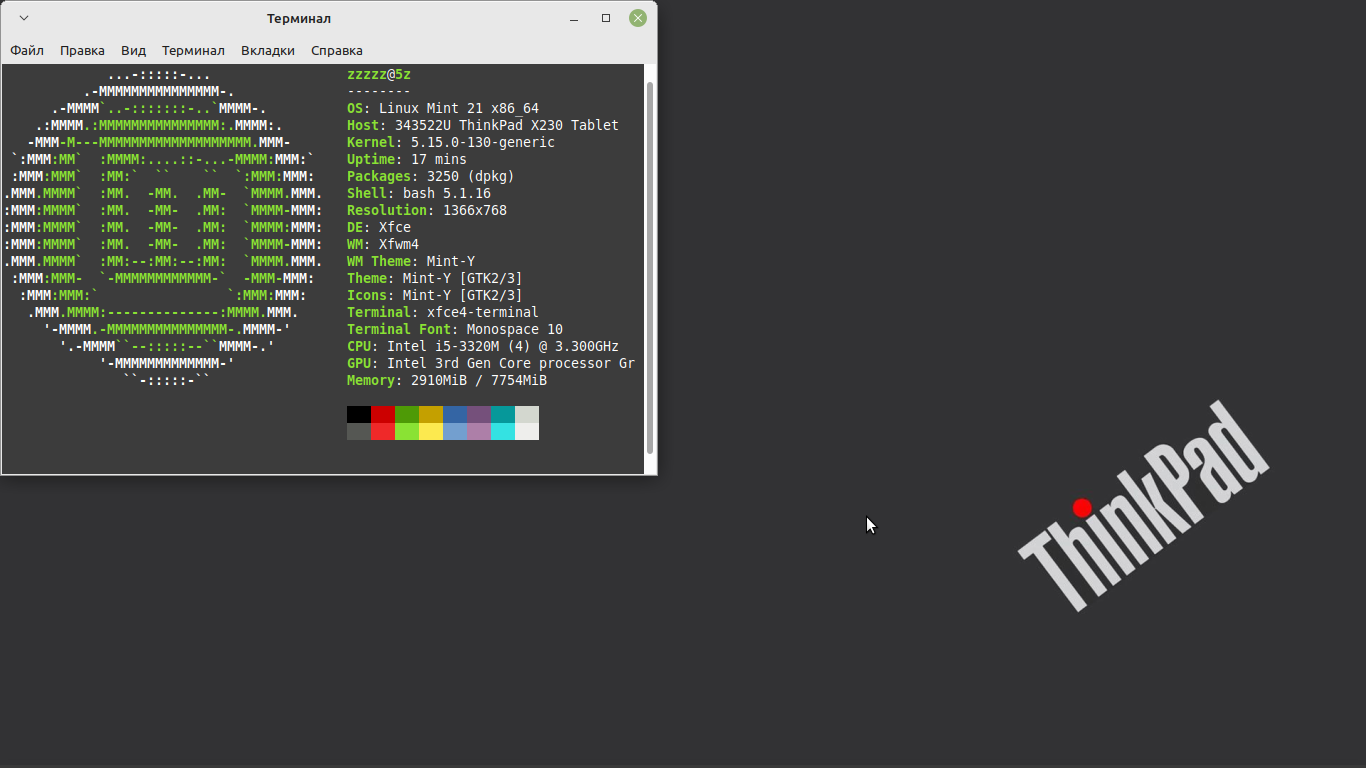Click the dark red palette swatch
This screenshot has width=1366, height=768.
tap(383, 414)
